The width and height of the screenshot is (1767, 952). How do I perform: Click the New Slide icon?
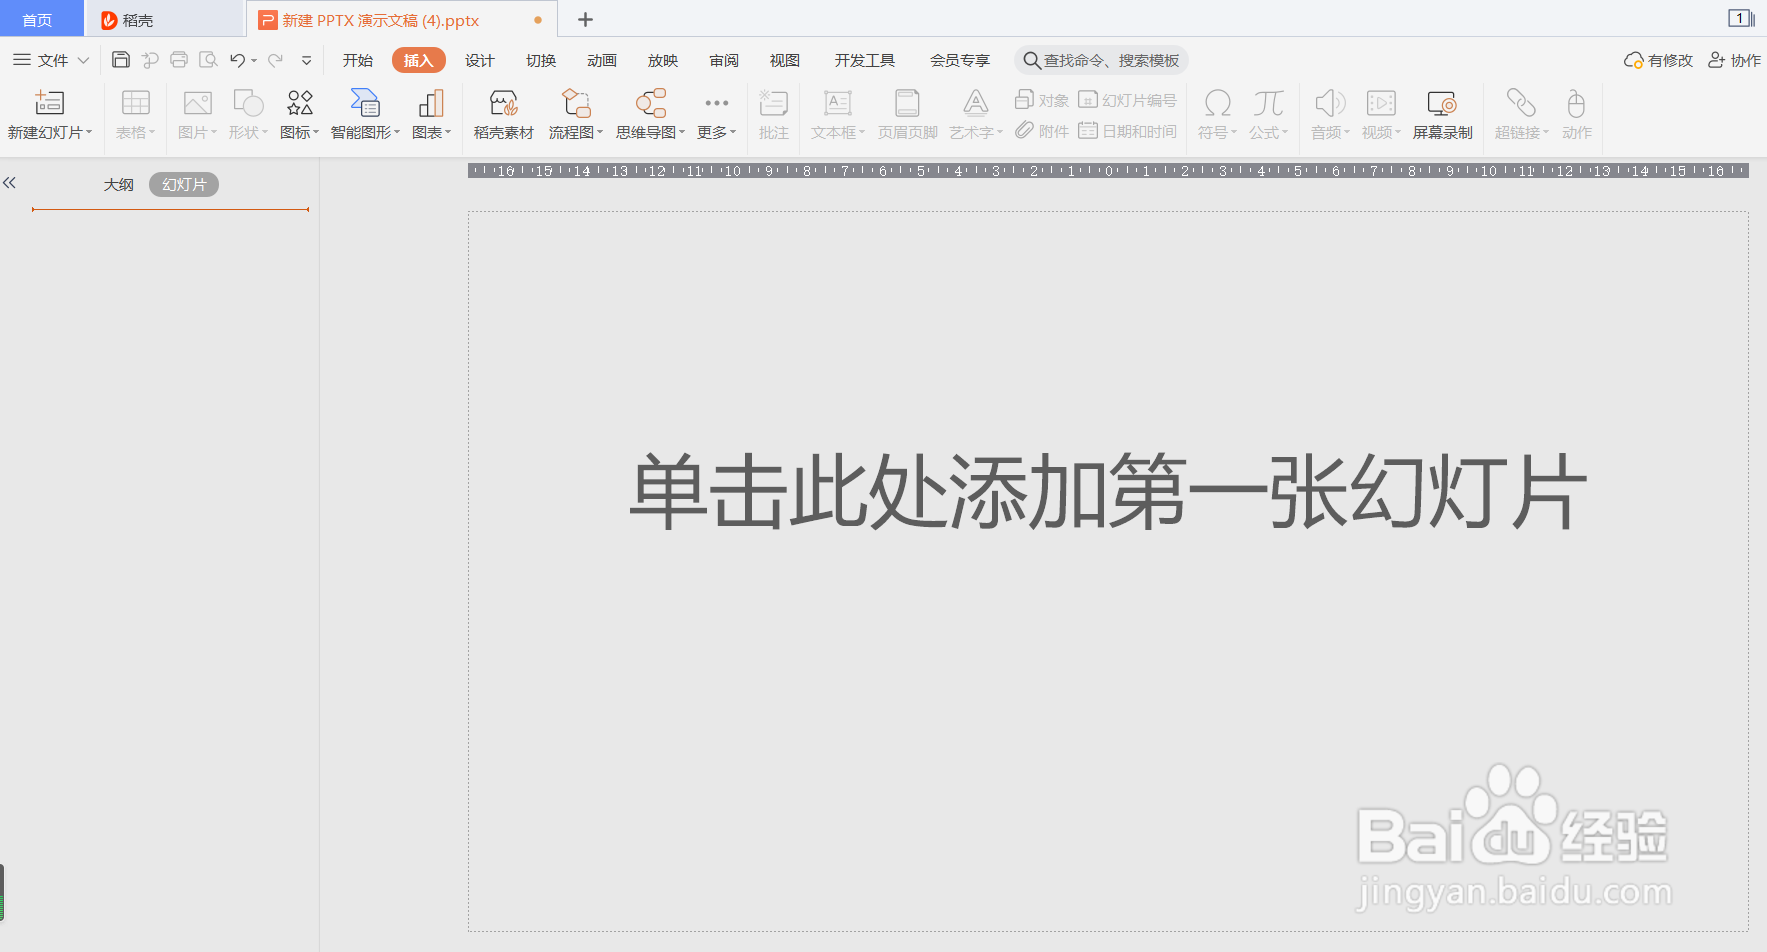(49, 102)
